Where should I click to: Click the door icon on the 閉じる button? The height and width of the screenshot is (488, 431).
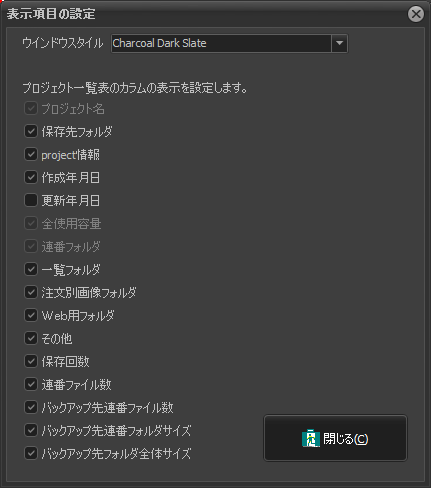311,438
